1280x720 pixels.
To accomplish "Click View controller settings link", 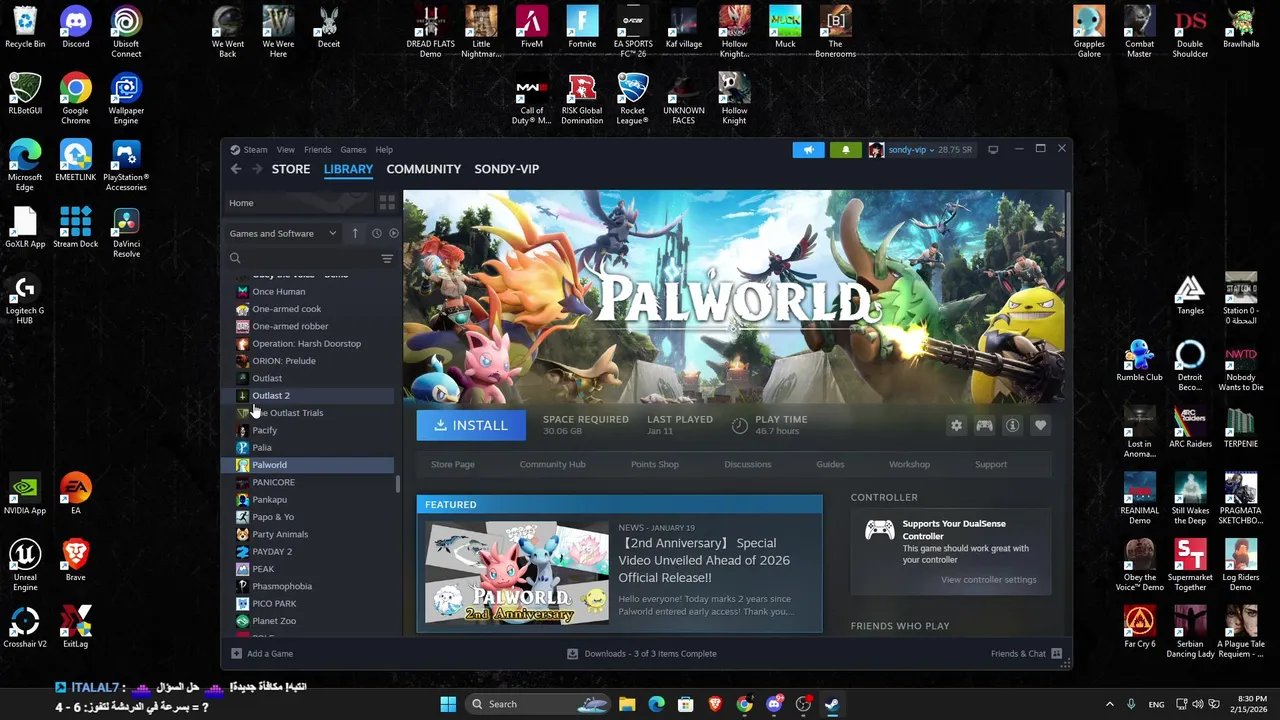I will [x=988, y=580].
